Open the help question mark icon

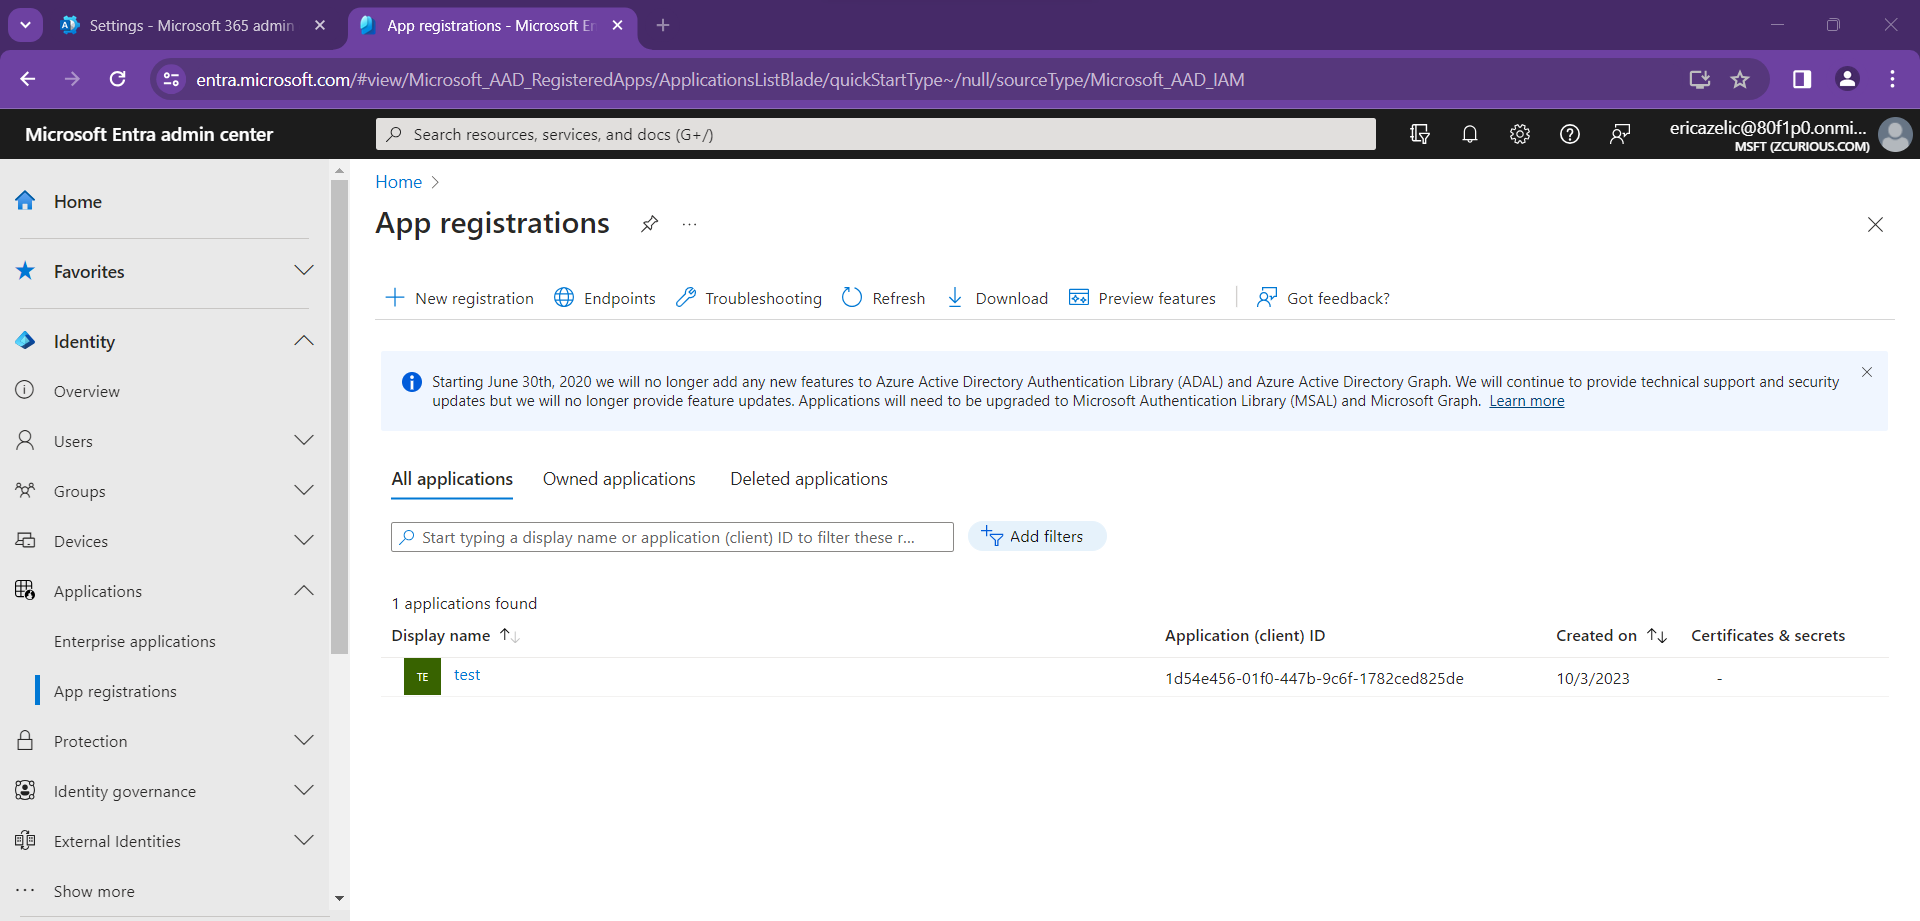click(1570, 134)
